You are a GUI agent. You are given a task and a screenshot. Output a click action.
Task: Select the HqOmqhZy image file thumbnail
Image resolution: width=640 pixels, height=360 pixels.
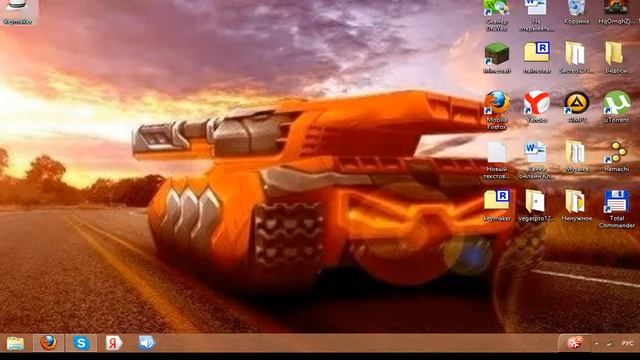(616, 12)
